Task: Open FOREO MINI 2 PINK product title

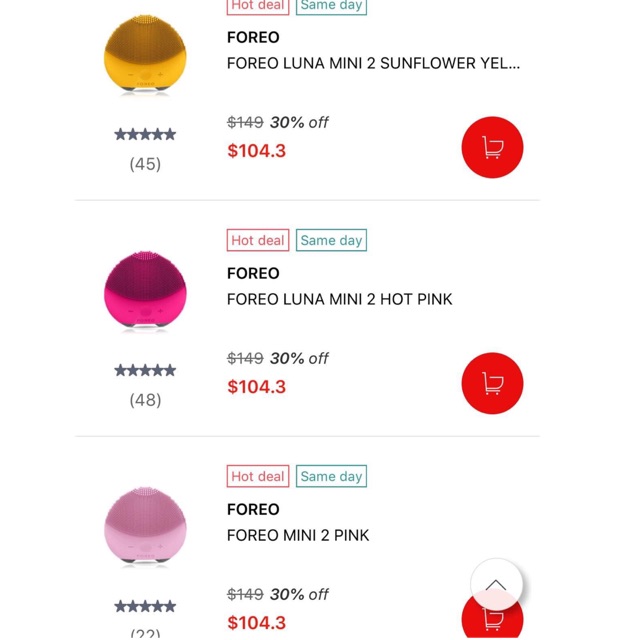Action: [x=298, y=535]
